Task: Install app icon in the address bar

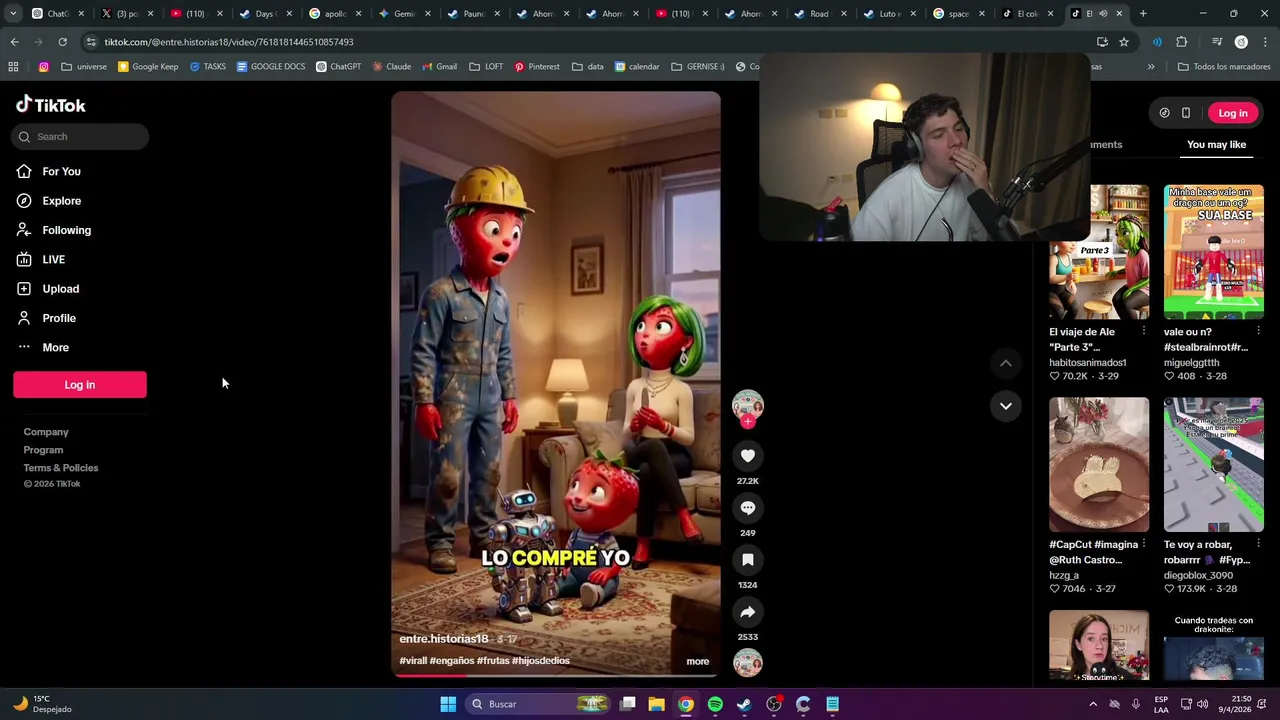Action: tap(1102, 42)
